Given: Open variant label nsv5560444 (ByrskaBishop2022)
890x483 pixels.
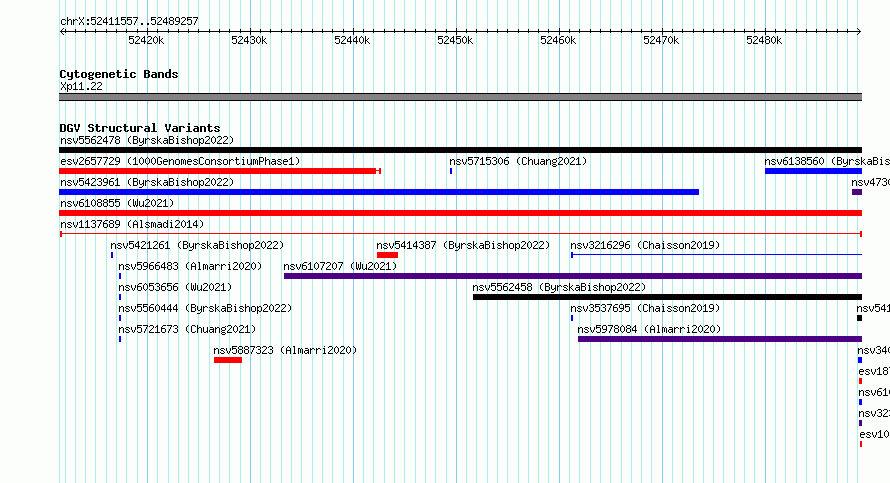Looking at the screenshot, I should pyautogui.click(x=205, y=308).
